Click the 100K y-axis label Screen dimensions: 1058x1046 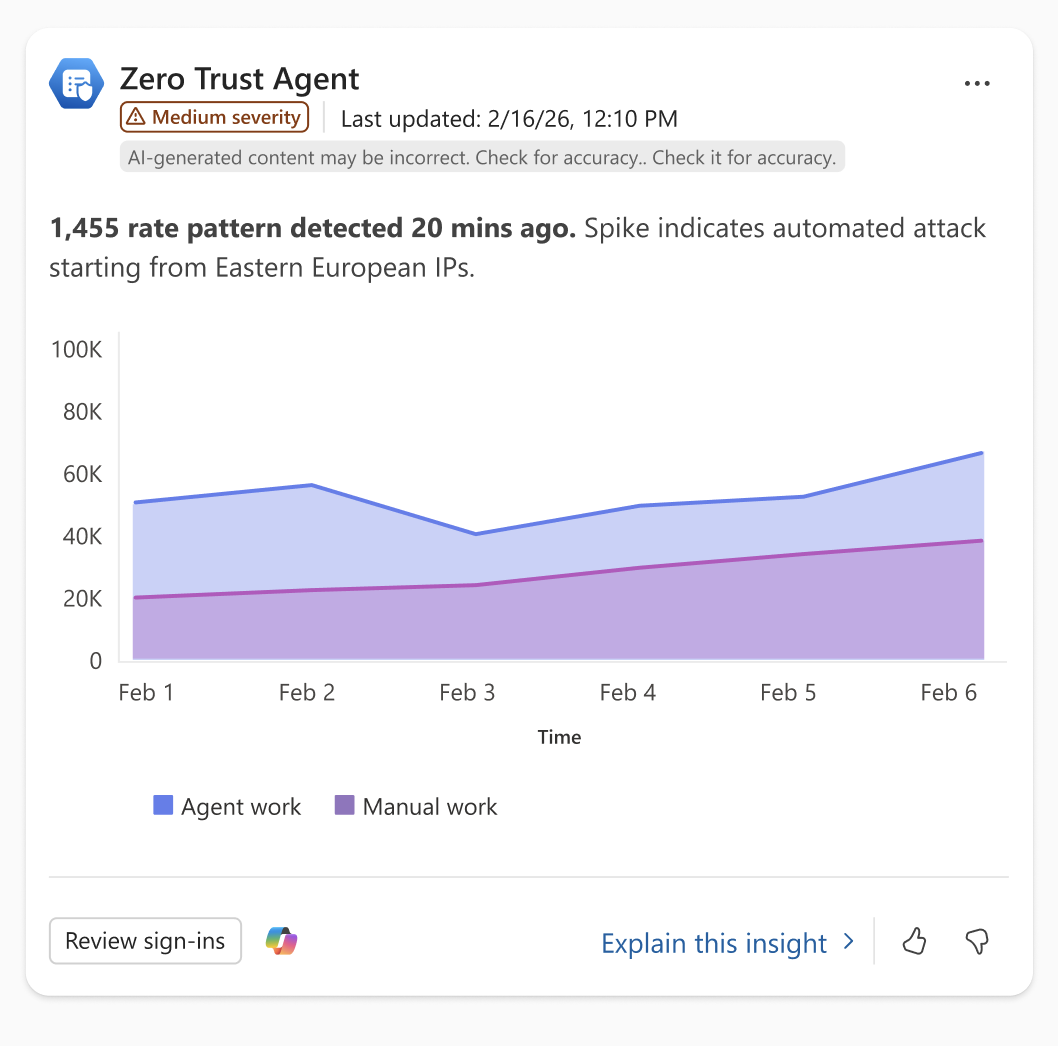tap(76, 350)
